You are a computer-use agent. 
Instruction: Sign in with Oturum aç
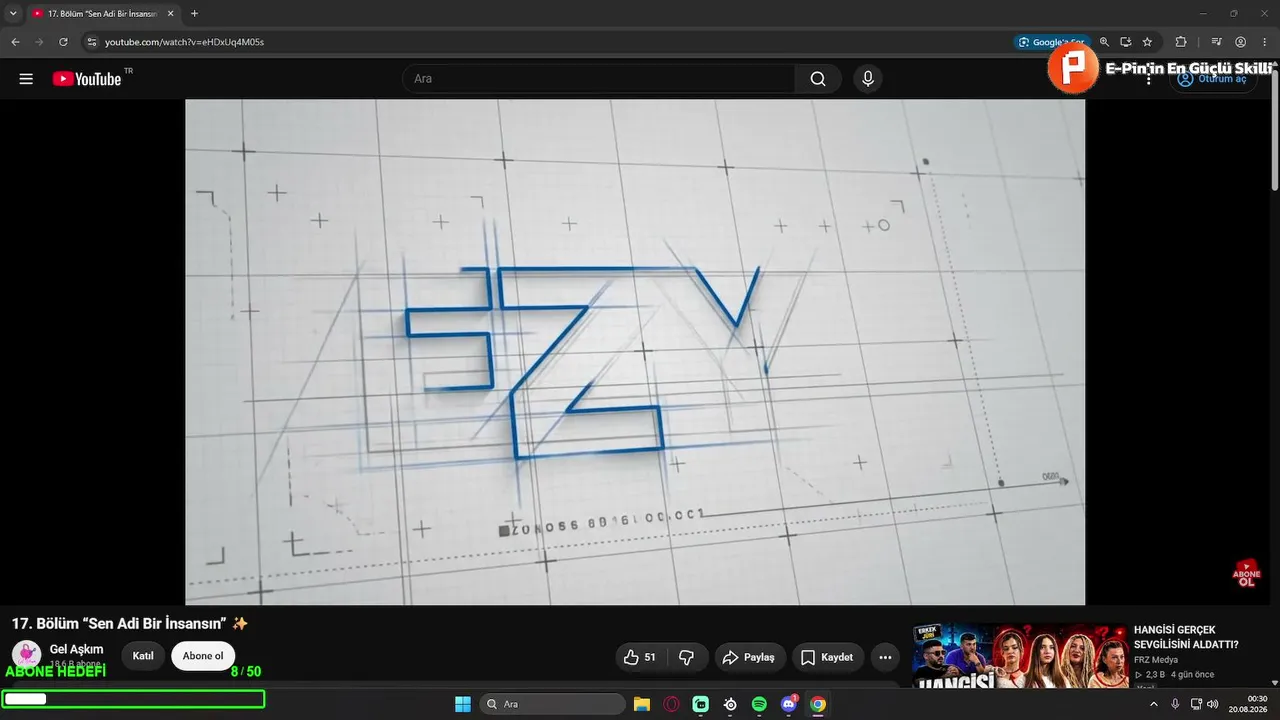coord(1212,79)
